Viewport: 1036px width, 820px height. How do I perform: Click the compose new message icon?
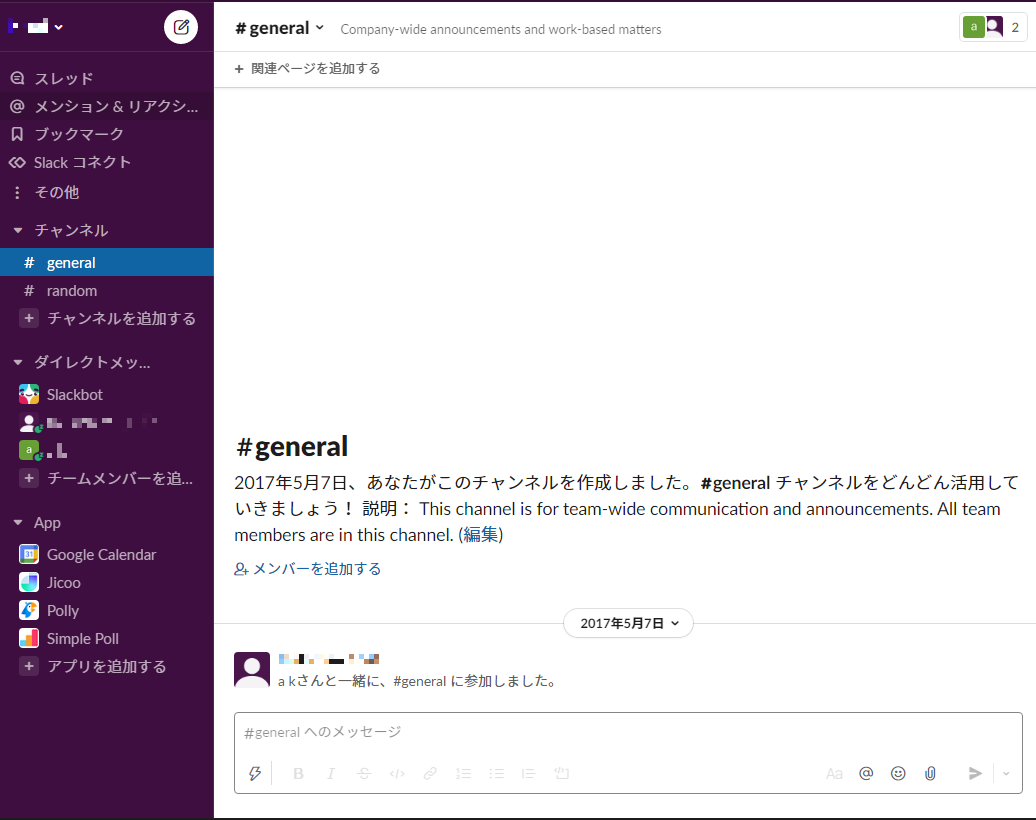point(181,27)
